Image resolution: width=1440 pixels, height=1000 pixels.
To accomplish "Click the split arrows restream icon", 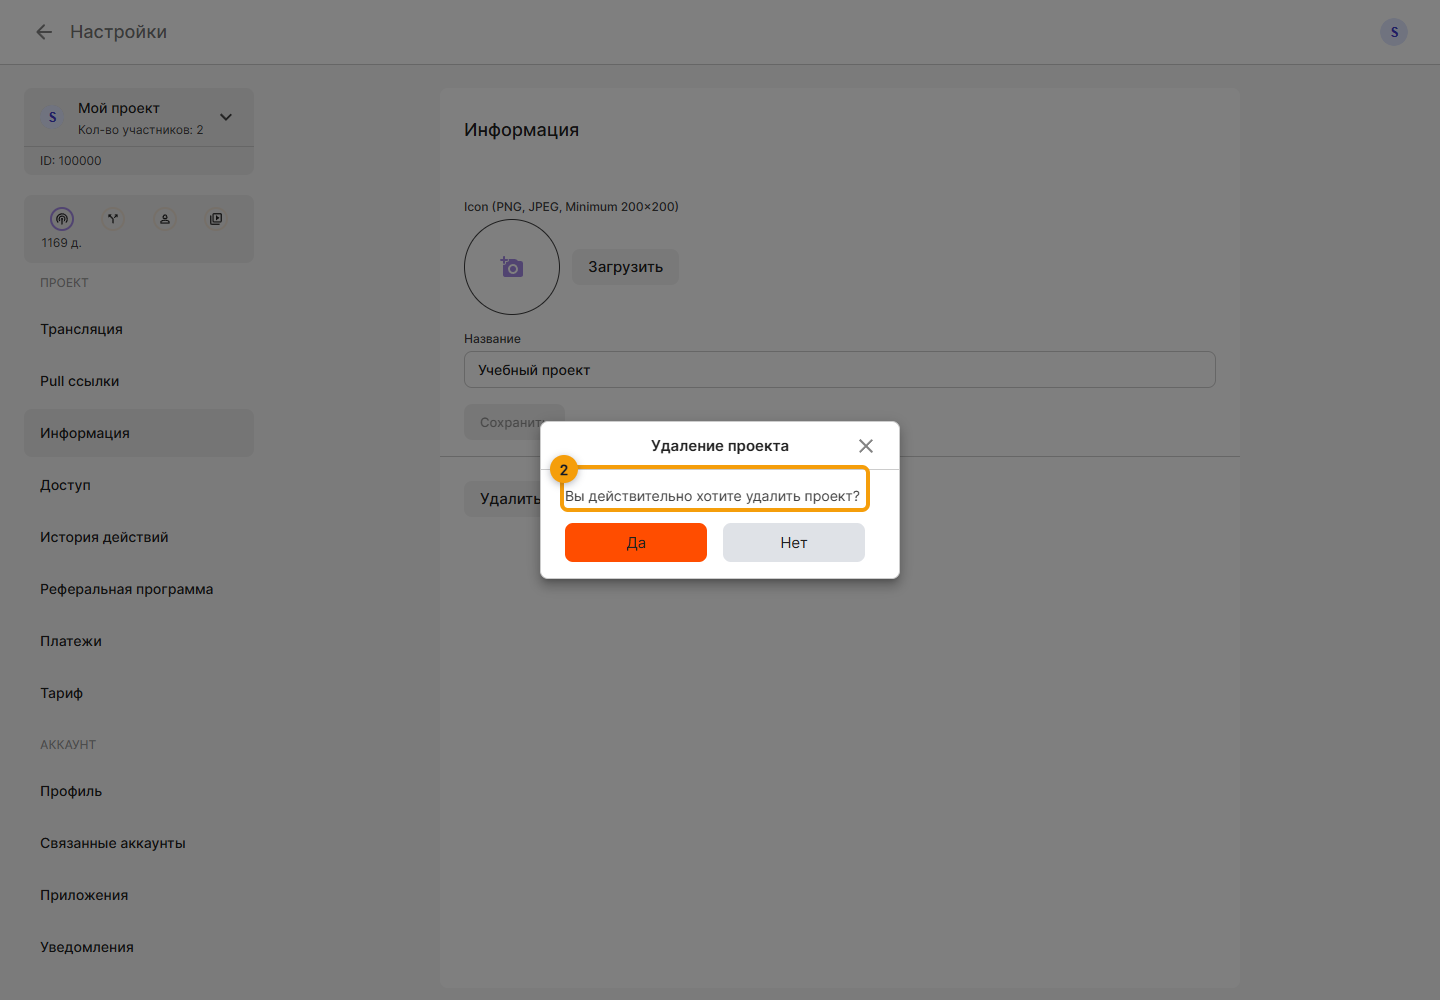I will tap(113, 219).
